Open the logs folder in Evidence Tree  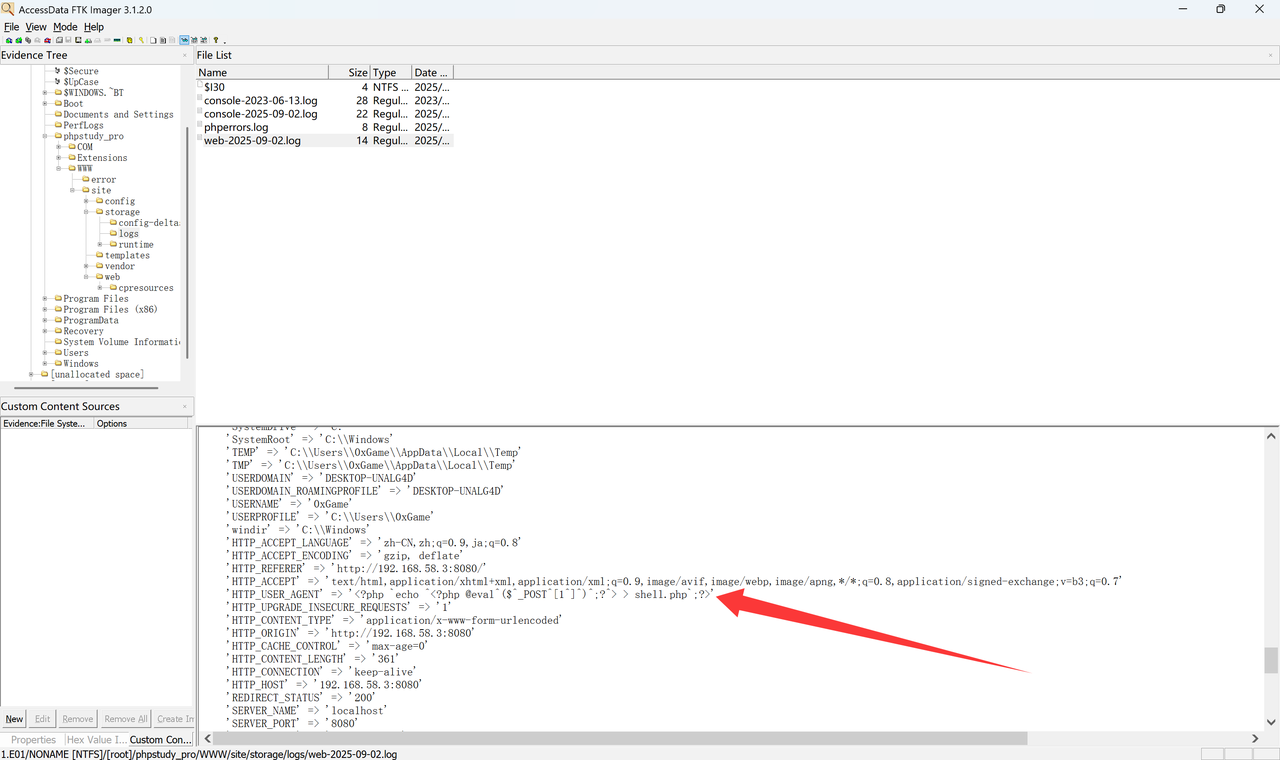tap(128, 234)
